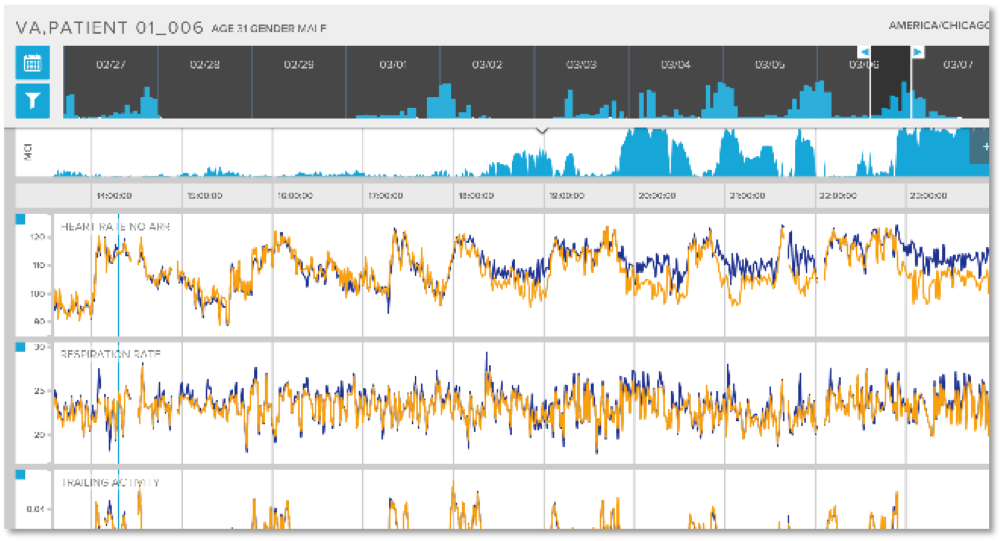Click the patient name VA,PATIENT 01_006
This screenshot has width=1002, height=541.
pos(109,27)
